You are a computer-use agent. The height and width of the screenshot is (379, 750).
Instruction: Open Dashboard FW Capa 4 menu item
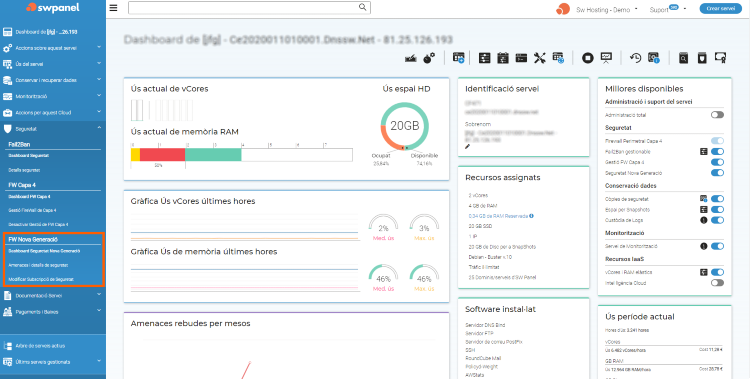tap(29, 197)
